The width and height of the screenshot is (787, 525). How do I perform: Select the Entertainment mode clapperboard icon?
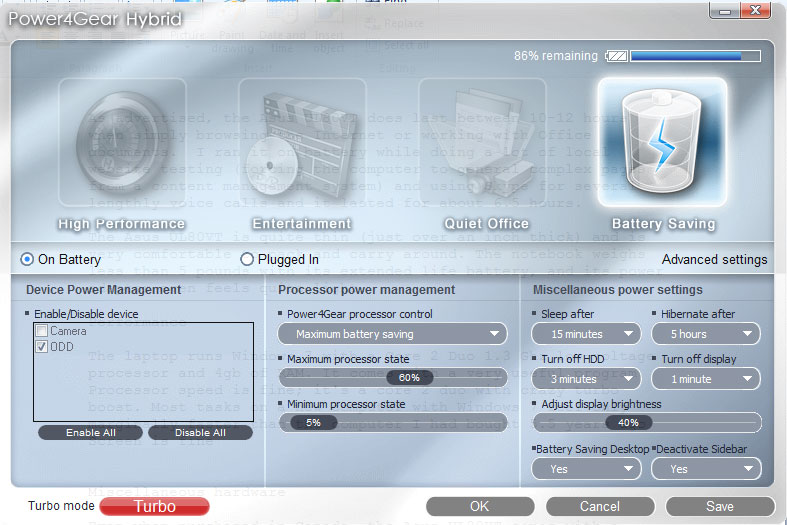click(x=302, y=143)
